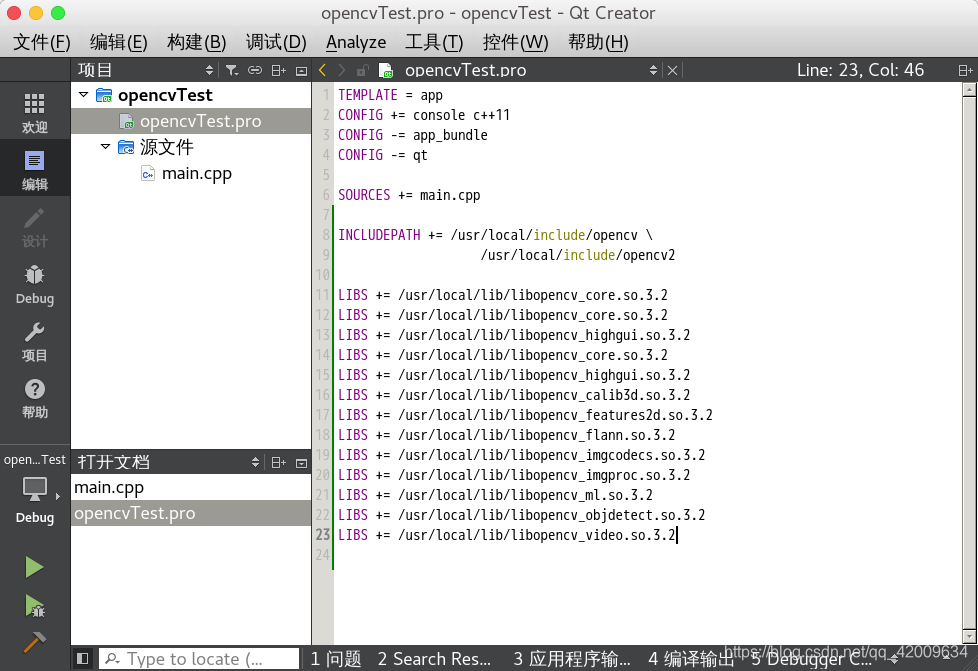This screenshot has width=978, height=671.
Task: Open the Analyze menu
Action: point(356,42)
